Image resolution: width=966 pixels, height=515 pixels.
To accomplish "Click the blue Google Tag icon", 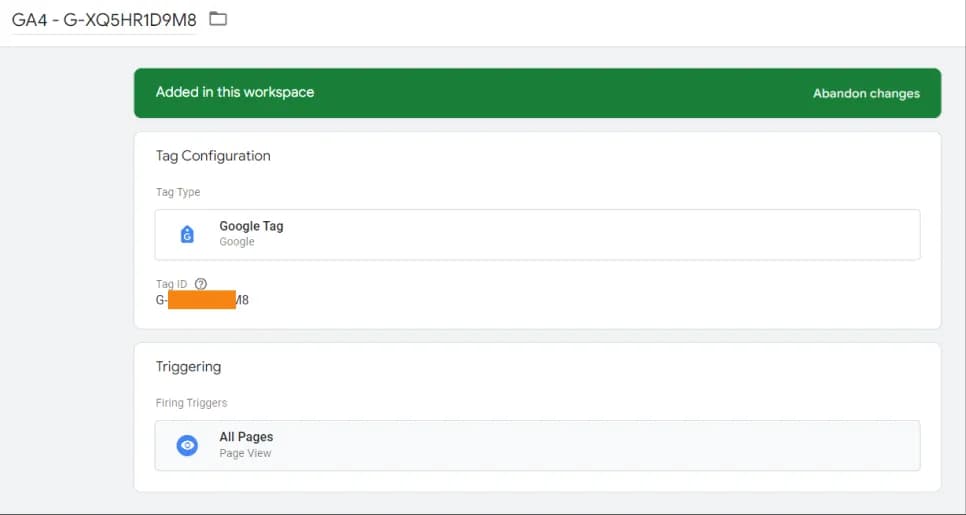I will (187, 234).
